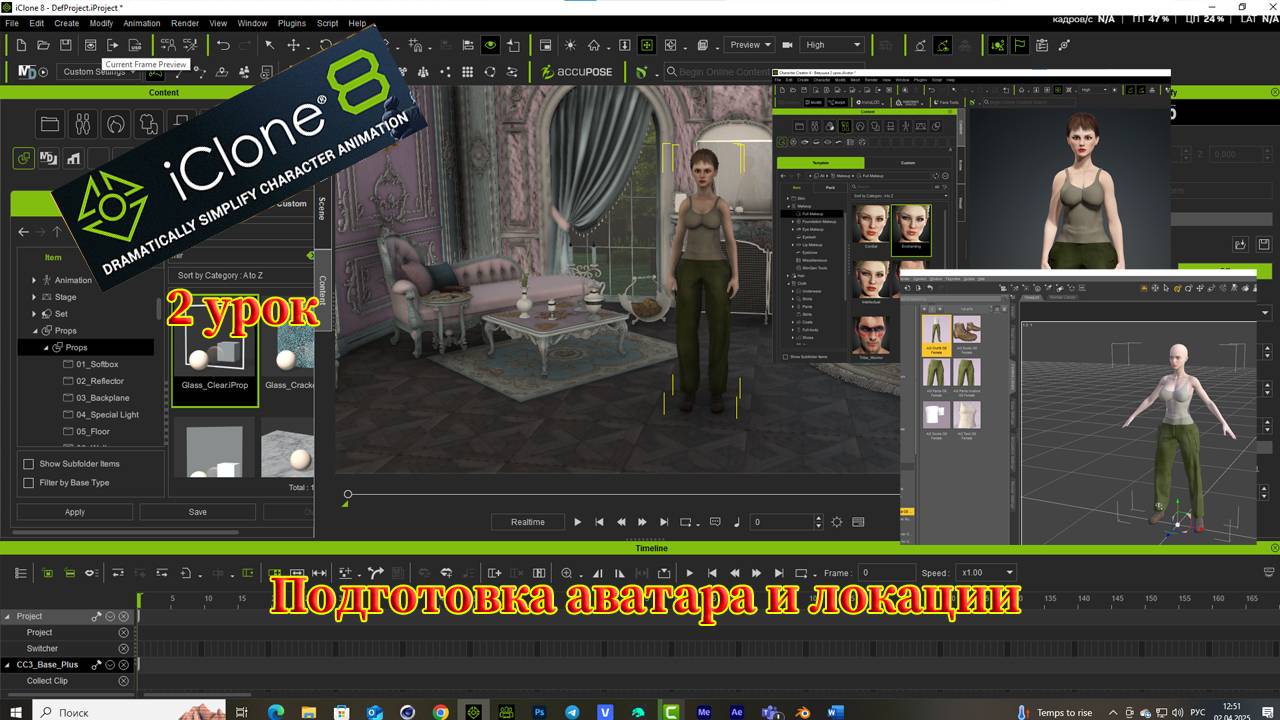This screenshot has height=720, width=1280.
Task: Open the Animation menu
Action: point(141,23)
